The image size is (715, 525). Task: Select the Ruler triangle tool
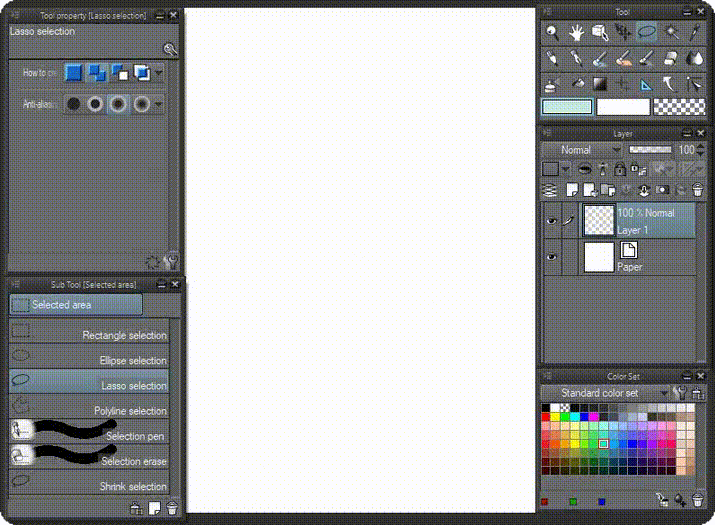tap(646, 84)
